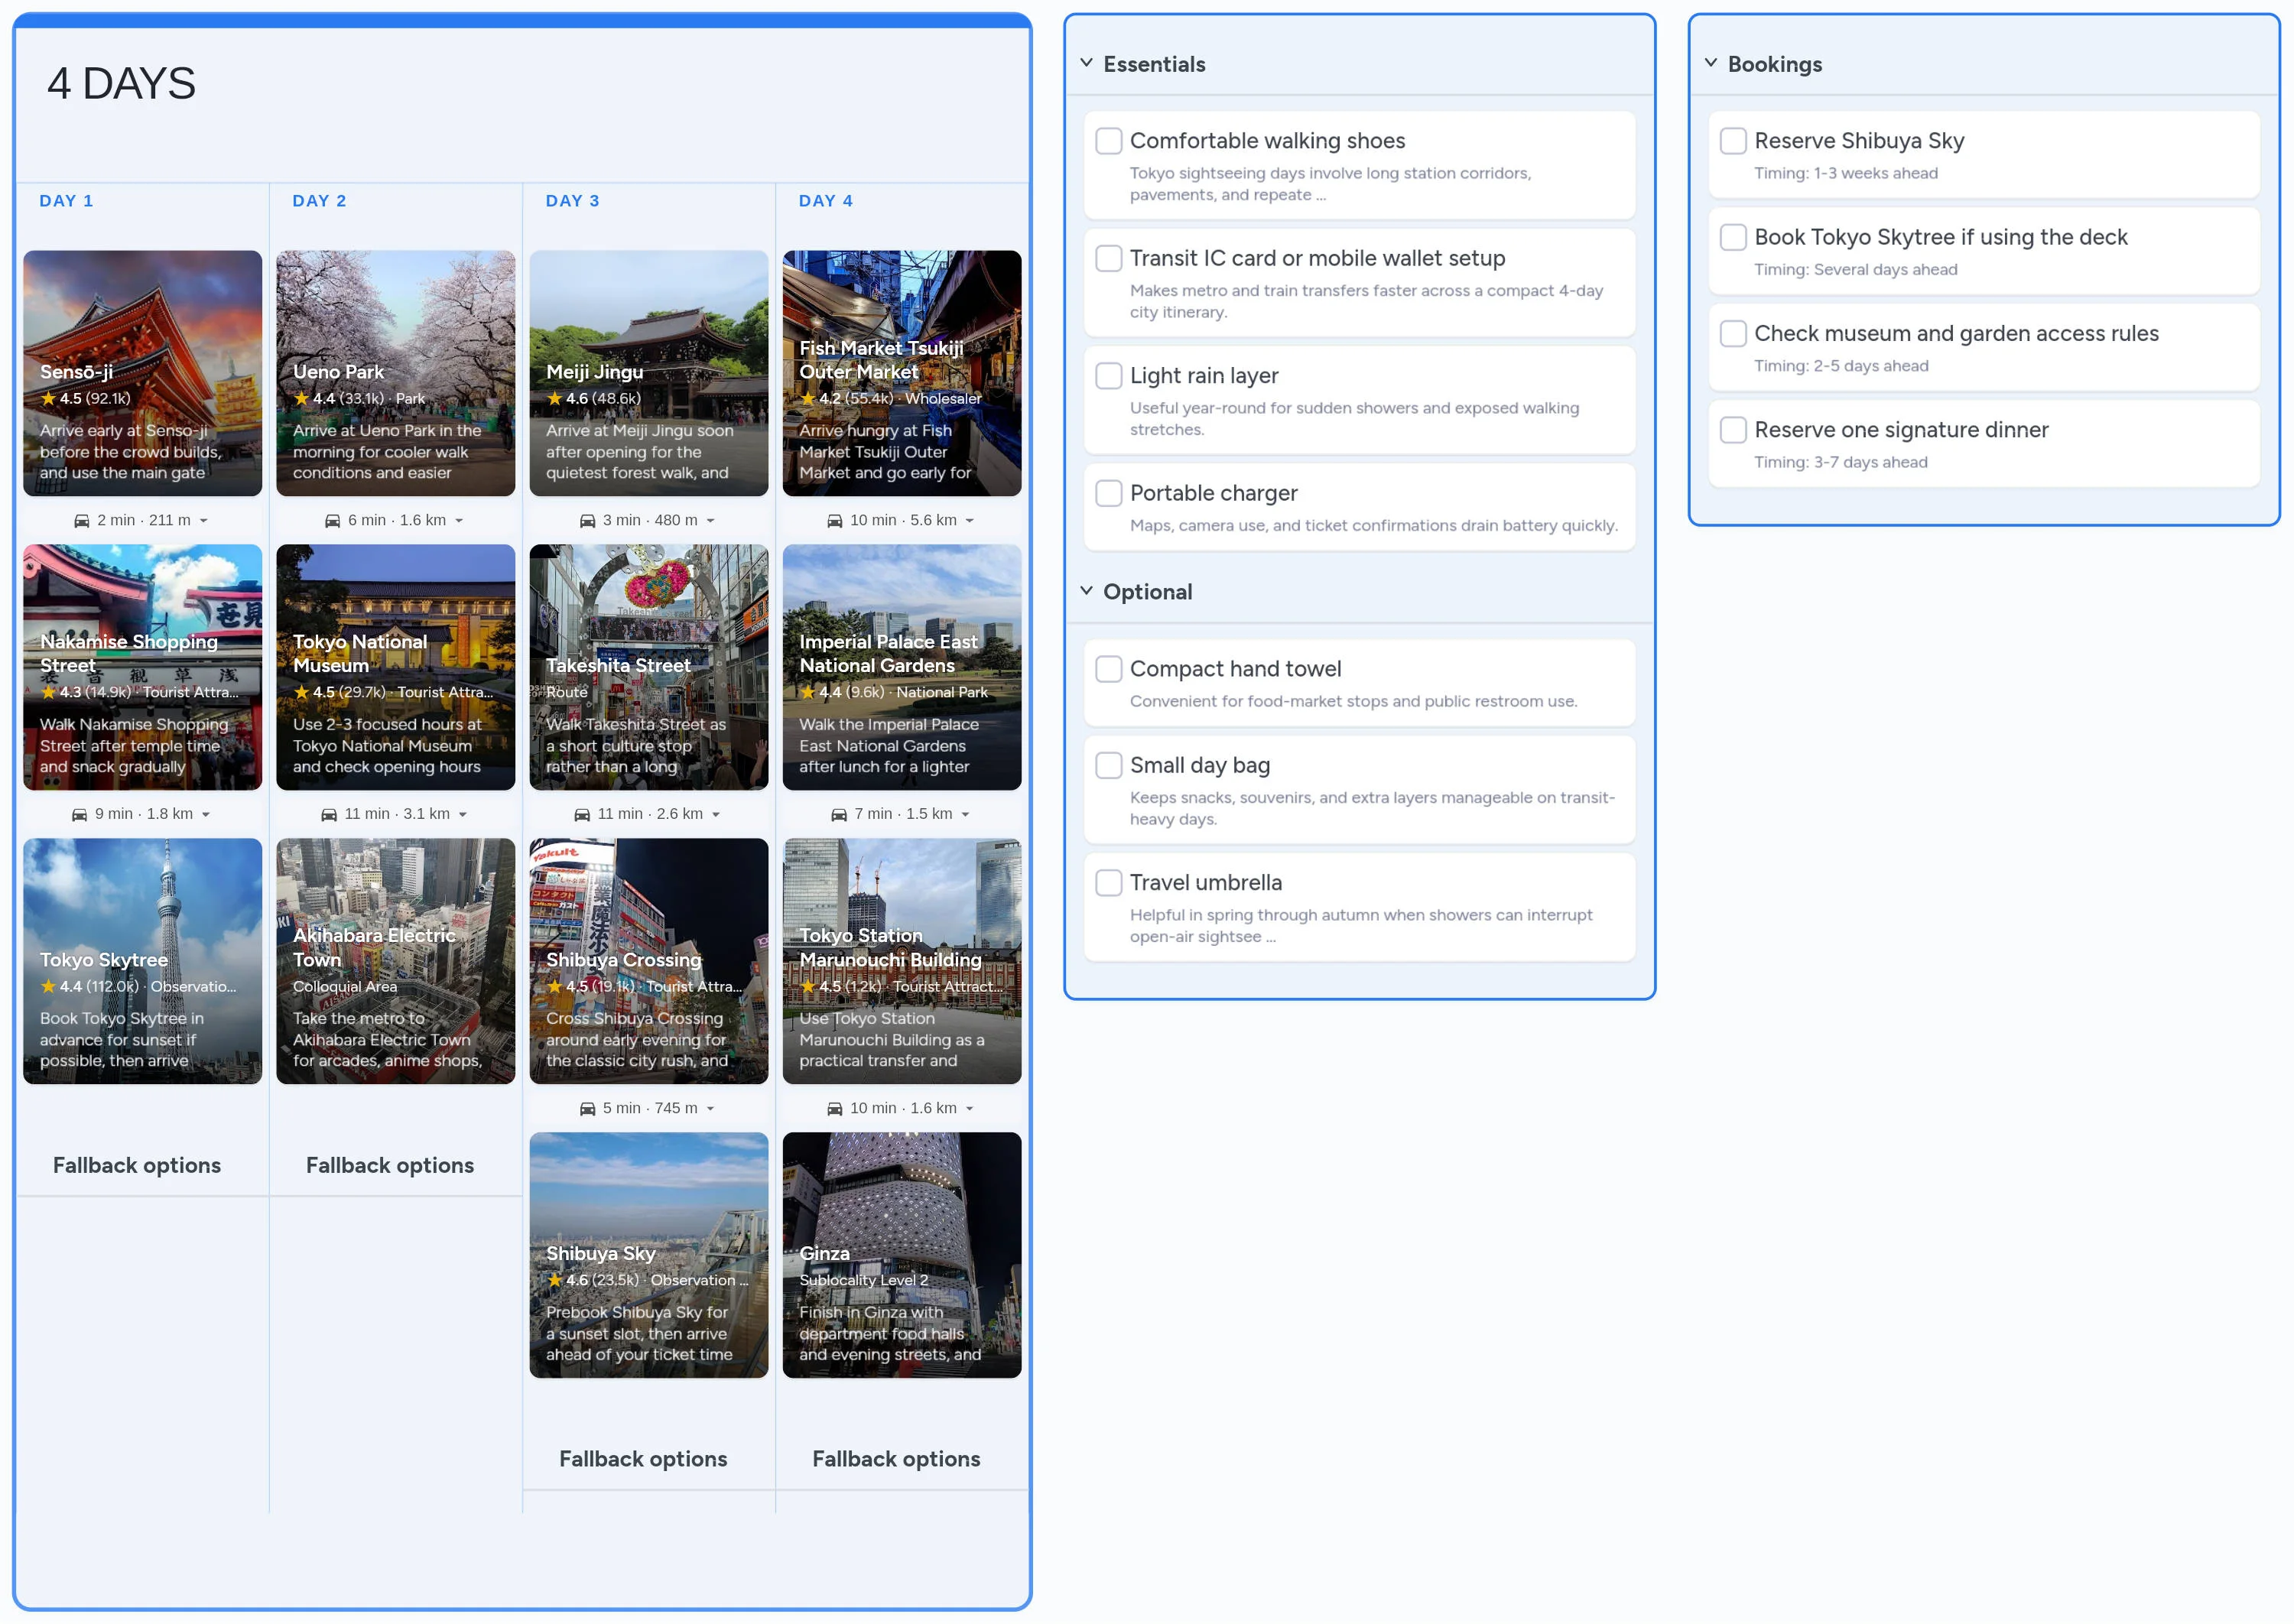Image resolution: width=2294 pixels, height=1624 pixels.
Task: Click the Ginza card thumbnail
Action: click(x=901, y=1256)
